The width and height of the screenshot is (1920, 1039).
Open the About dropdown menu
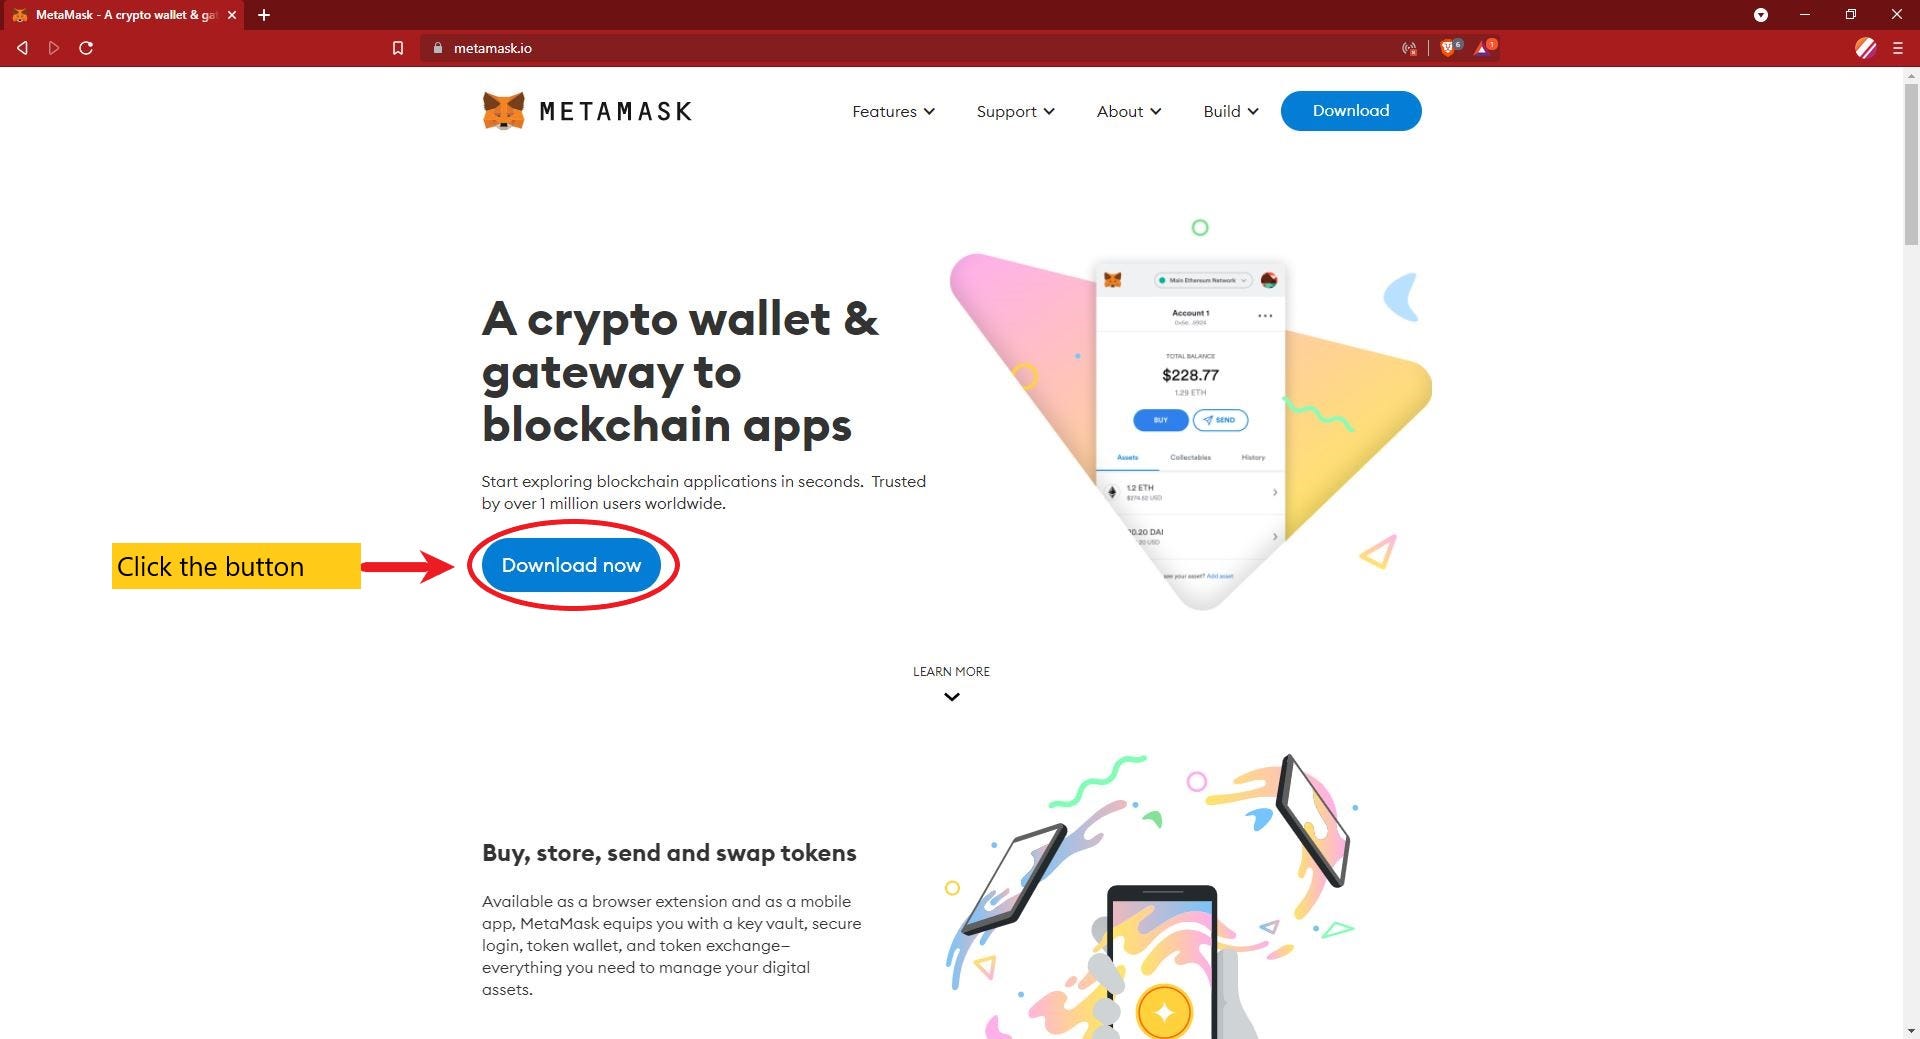(1128, 111)
